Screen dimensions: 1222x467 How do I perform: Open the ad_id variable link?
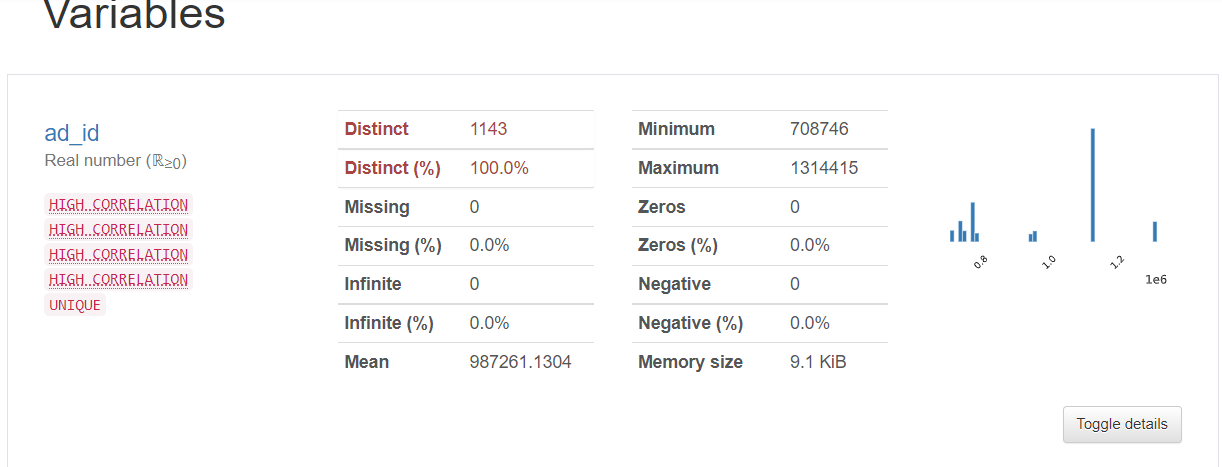(x=72, y=133)
